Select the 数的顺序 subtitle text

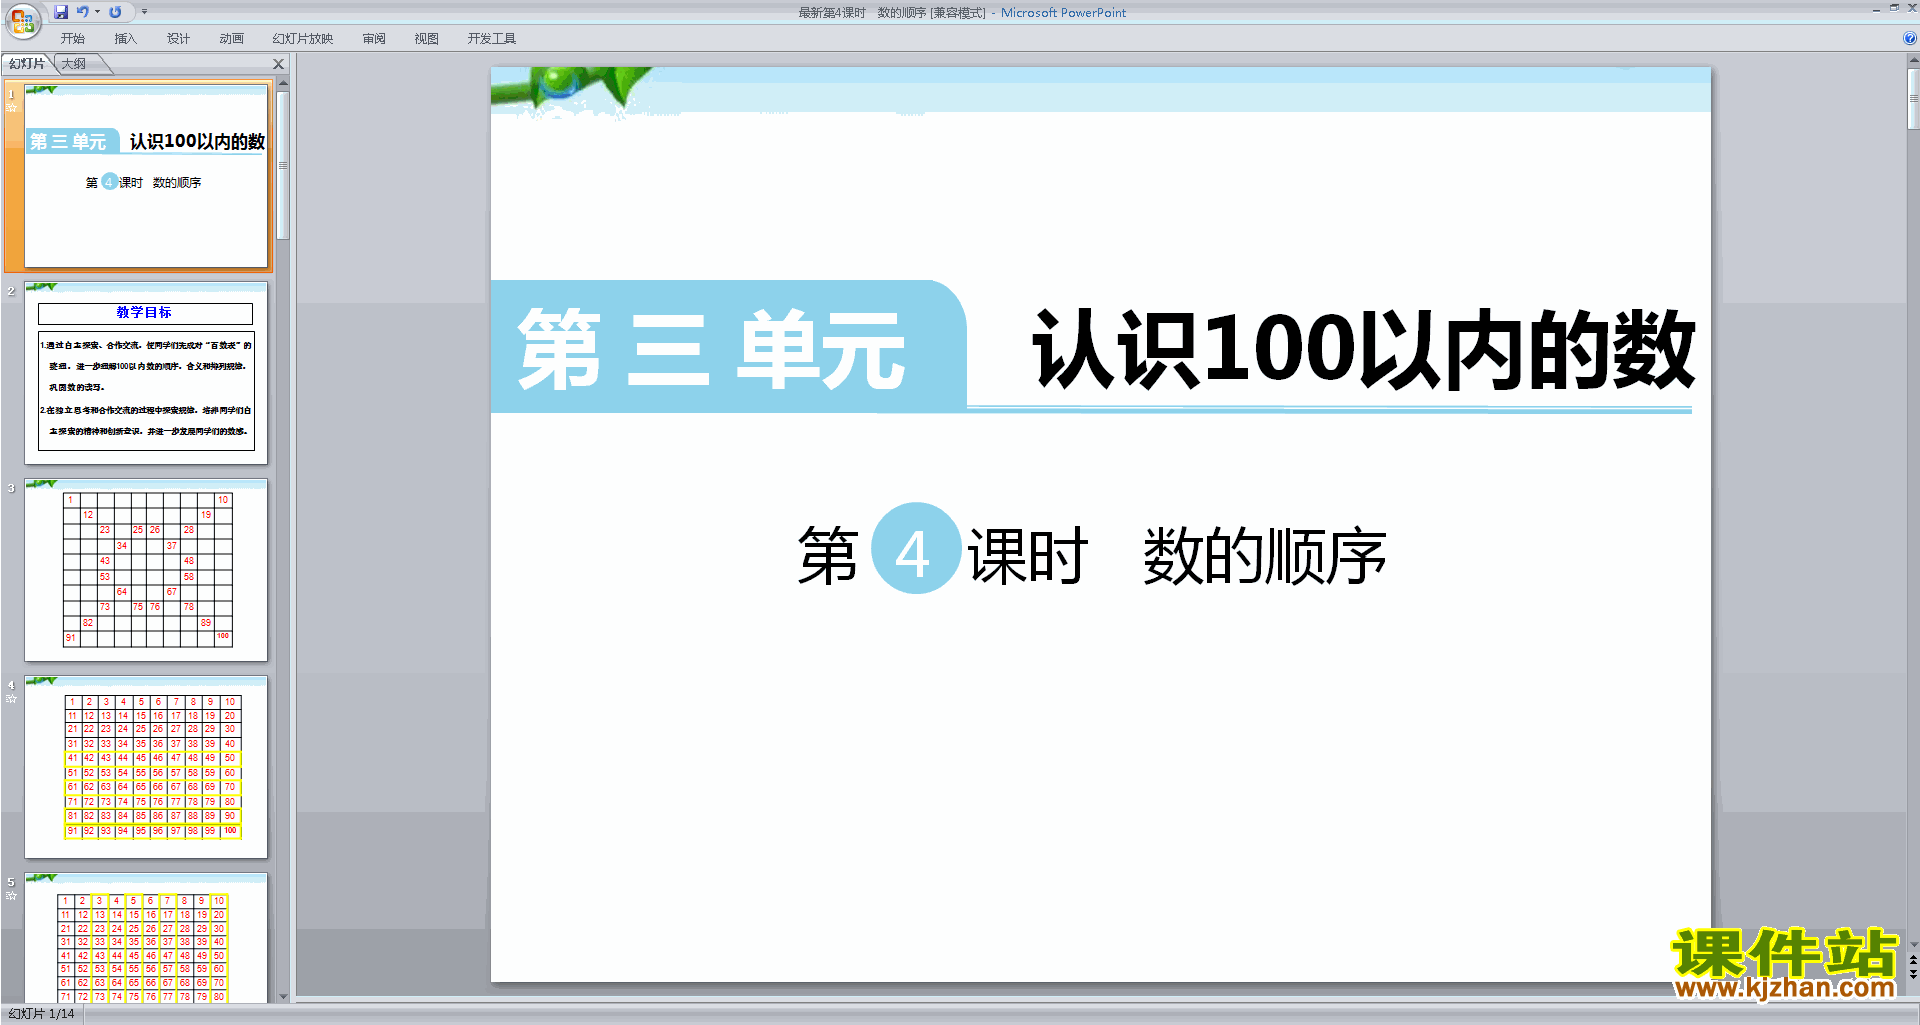click(x=1265, y=555)
